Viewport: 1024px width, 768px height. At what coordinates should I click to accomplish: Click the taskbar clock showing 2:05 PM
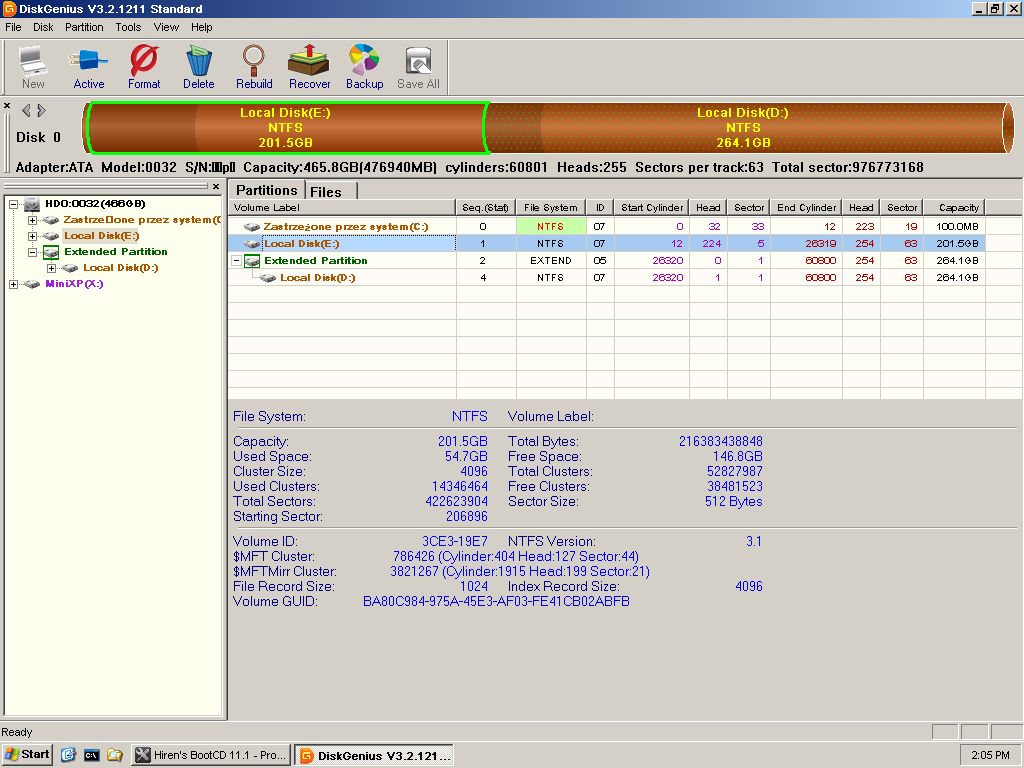point(990,755)
